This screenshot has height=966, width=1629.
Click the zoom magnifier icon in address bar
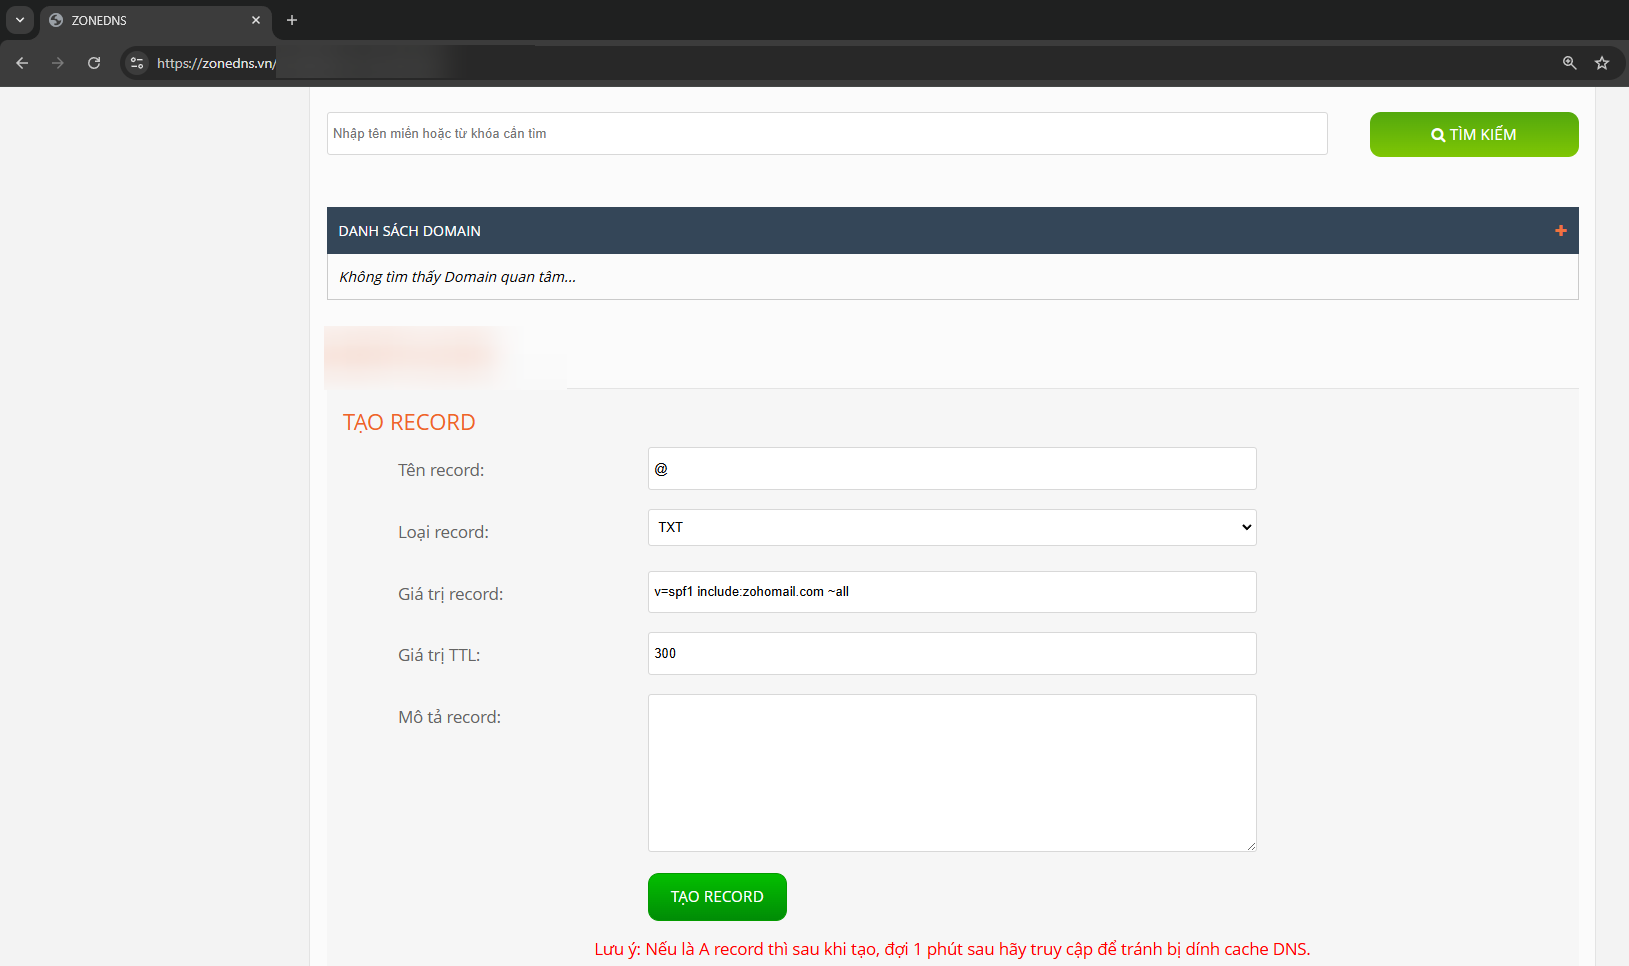click(x=1569, y=63)
